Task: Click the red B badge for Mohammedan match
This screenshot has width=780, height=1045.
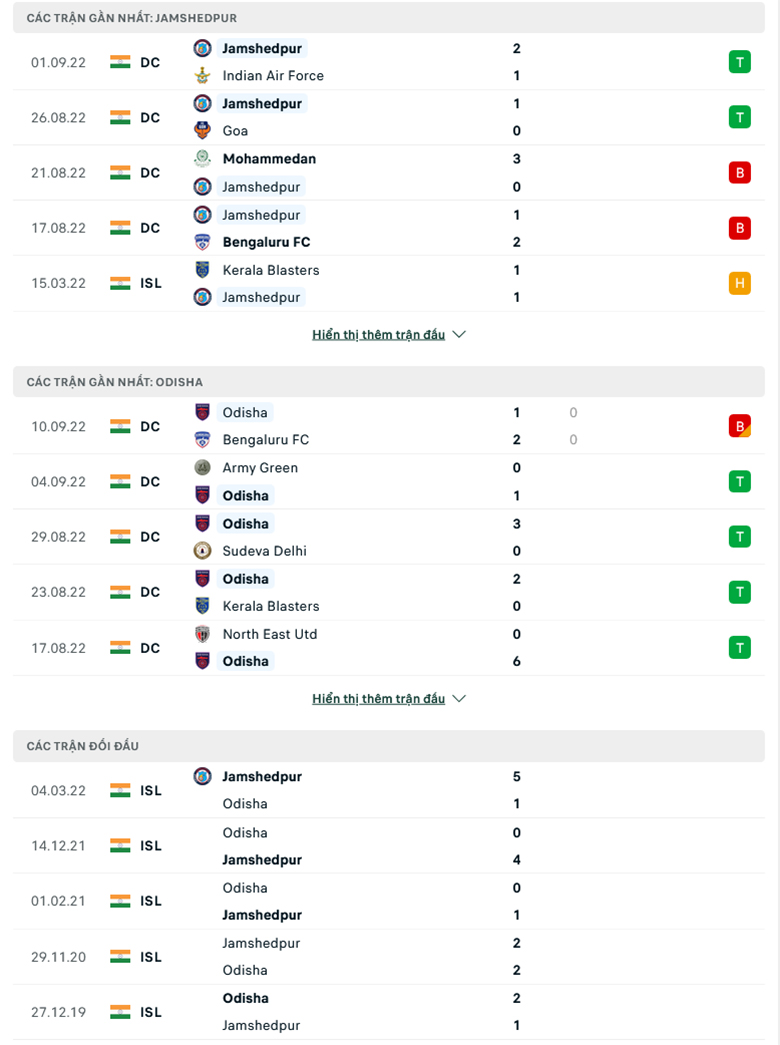Action: pyautogui.click(x=739, y=172)
